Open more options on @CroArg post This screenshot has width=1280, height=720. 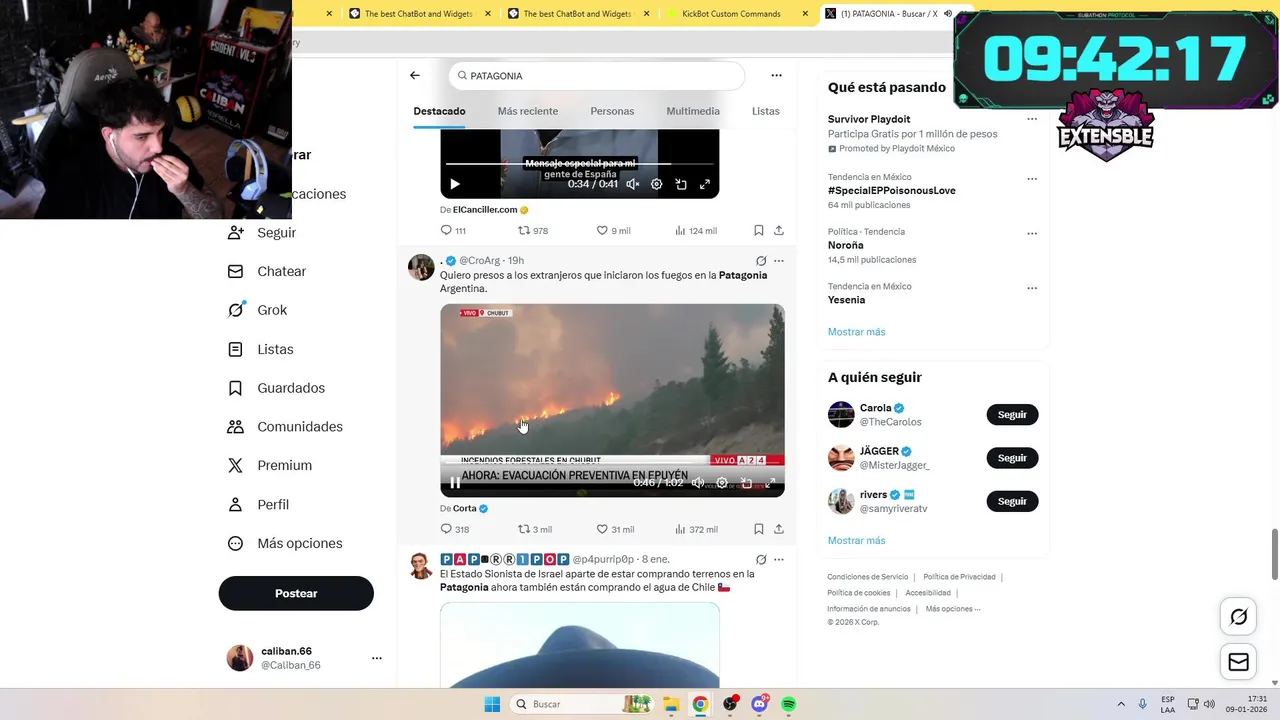coord(778,261)
